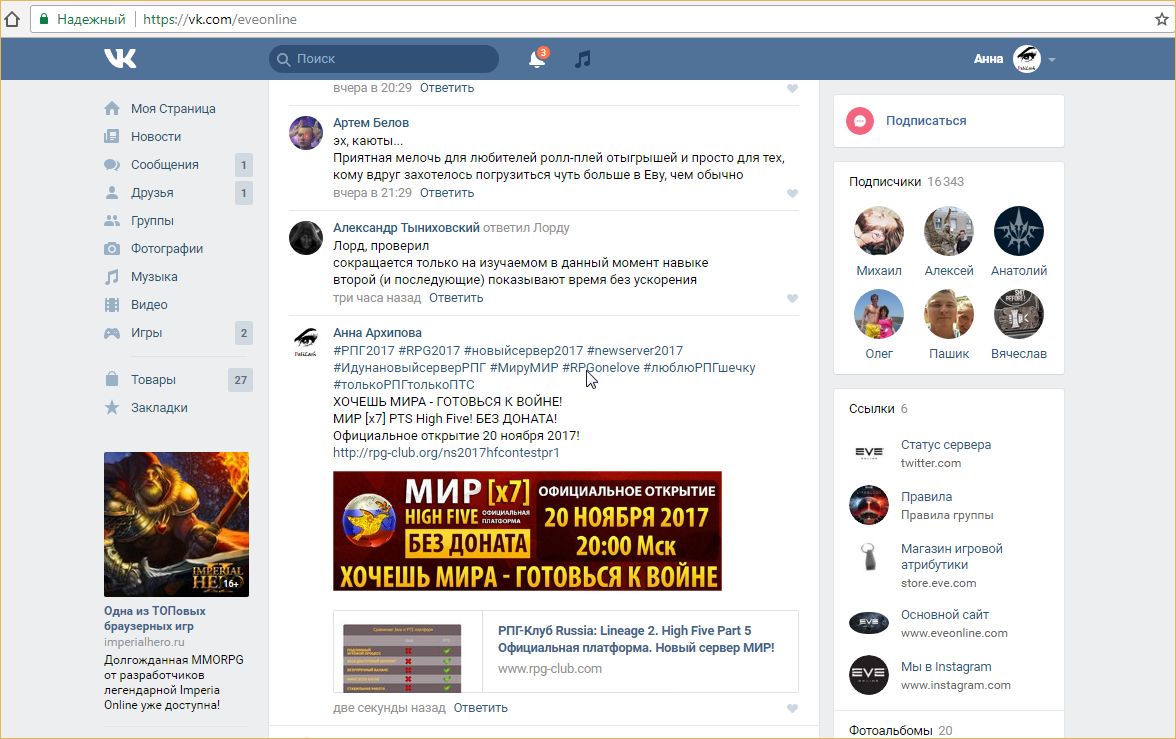
Task: Open subscriber Олег's avatar
Action: click(x=878, y=314)
